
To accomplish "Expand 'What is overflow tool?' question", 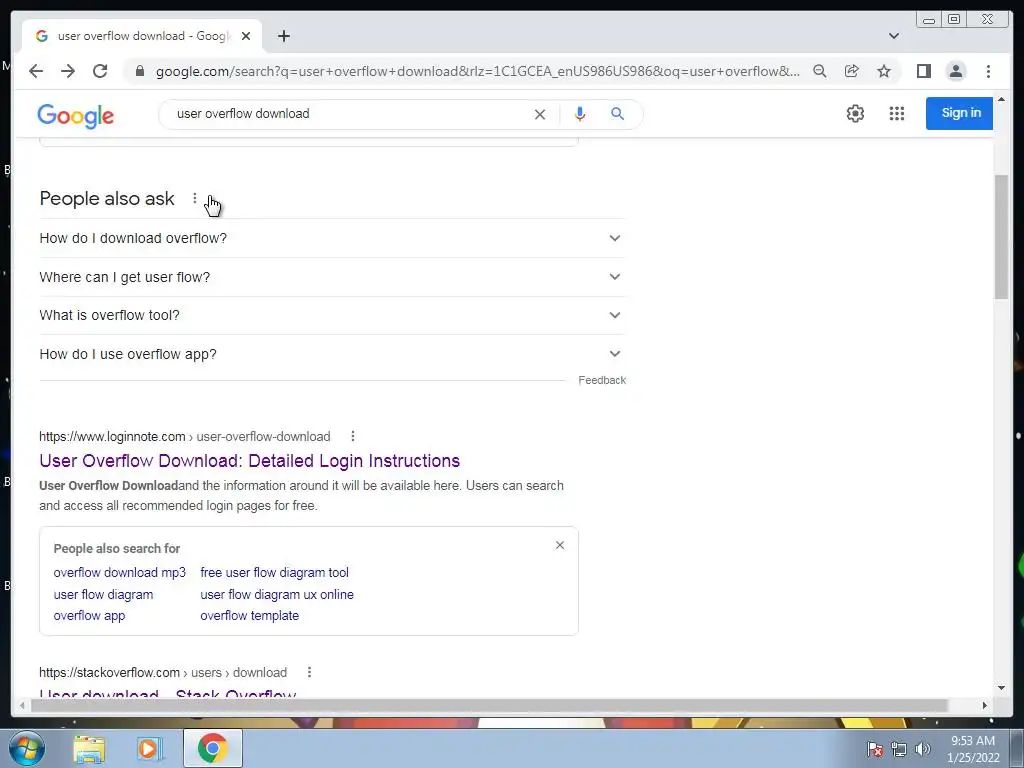I will (332, 315).
